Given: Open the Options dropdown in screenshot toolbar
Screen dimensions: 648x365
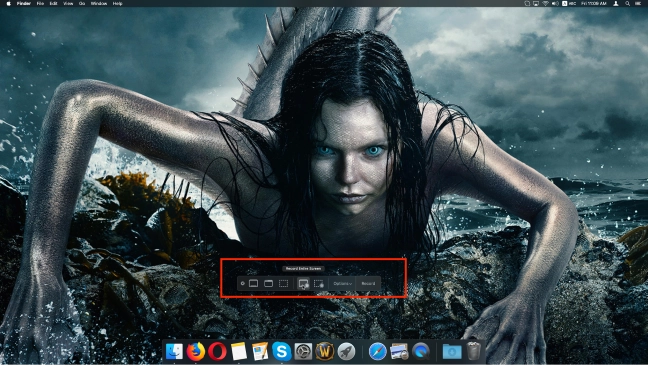Looking at the screenshot, I should tap(342, 284).
